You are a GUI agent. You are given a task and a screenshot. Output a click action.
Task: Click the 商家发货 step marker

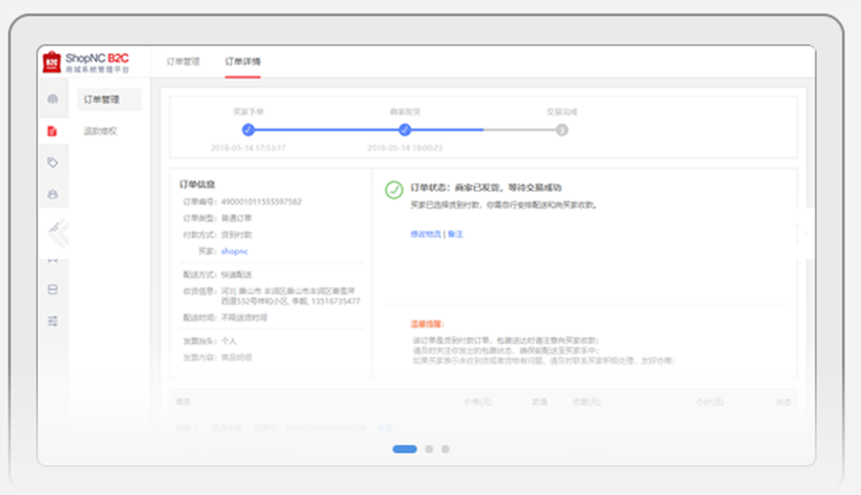[405, 130]
